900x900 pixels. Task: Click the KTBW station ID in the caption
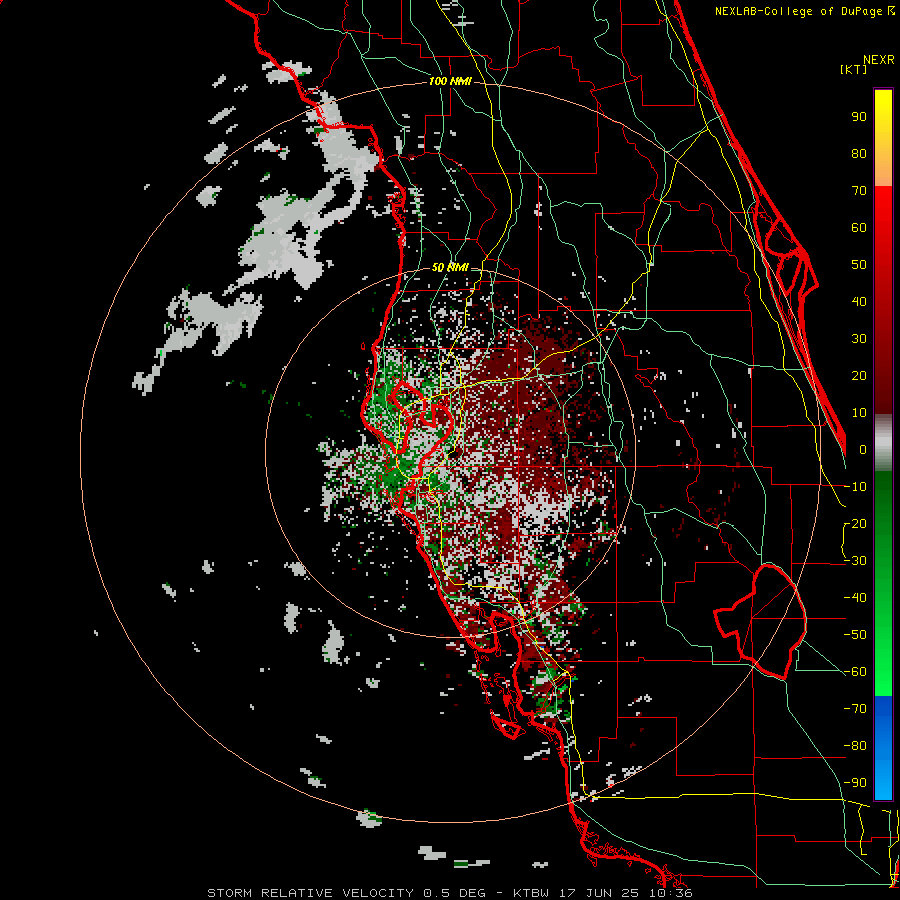point(530,893)
